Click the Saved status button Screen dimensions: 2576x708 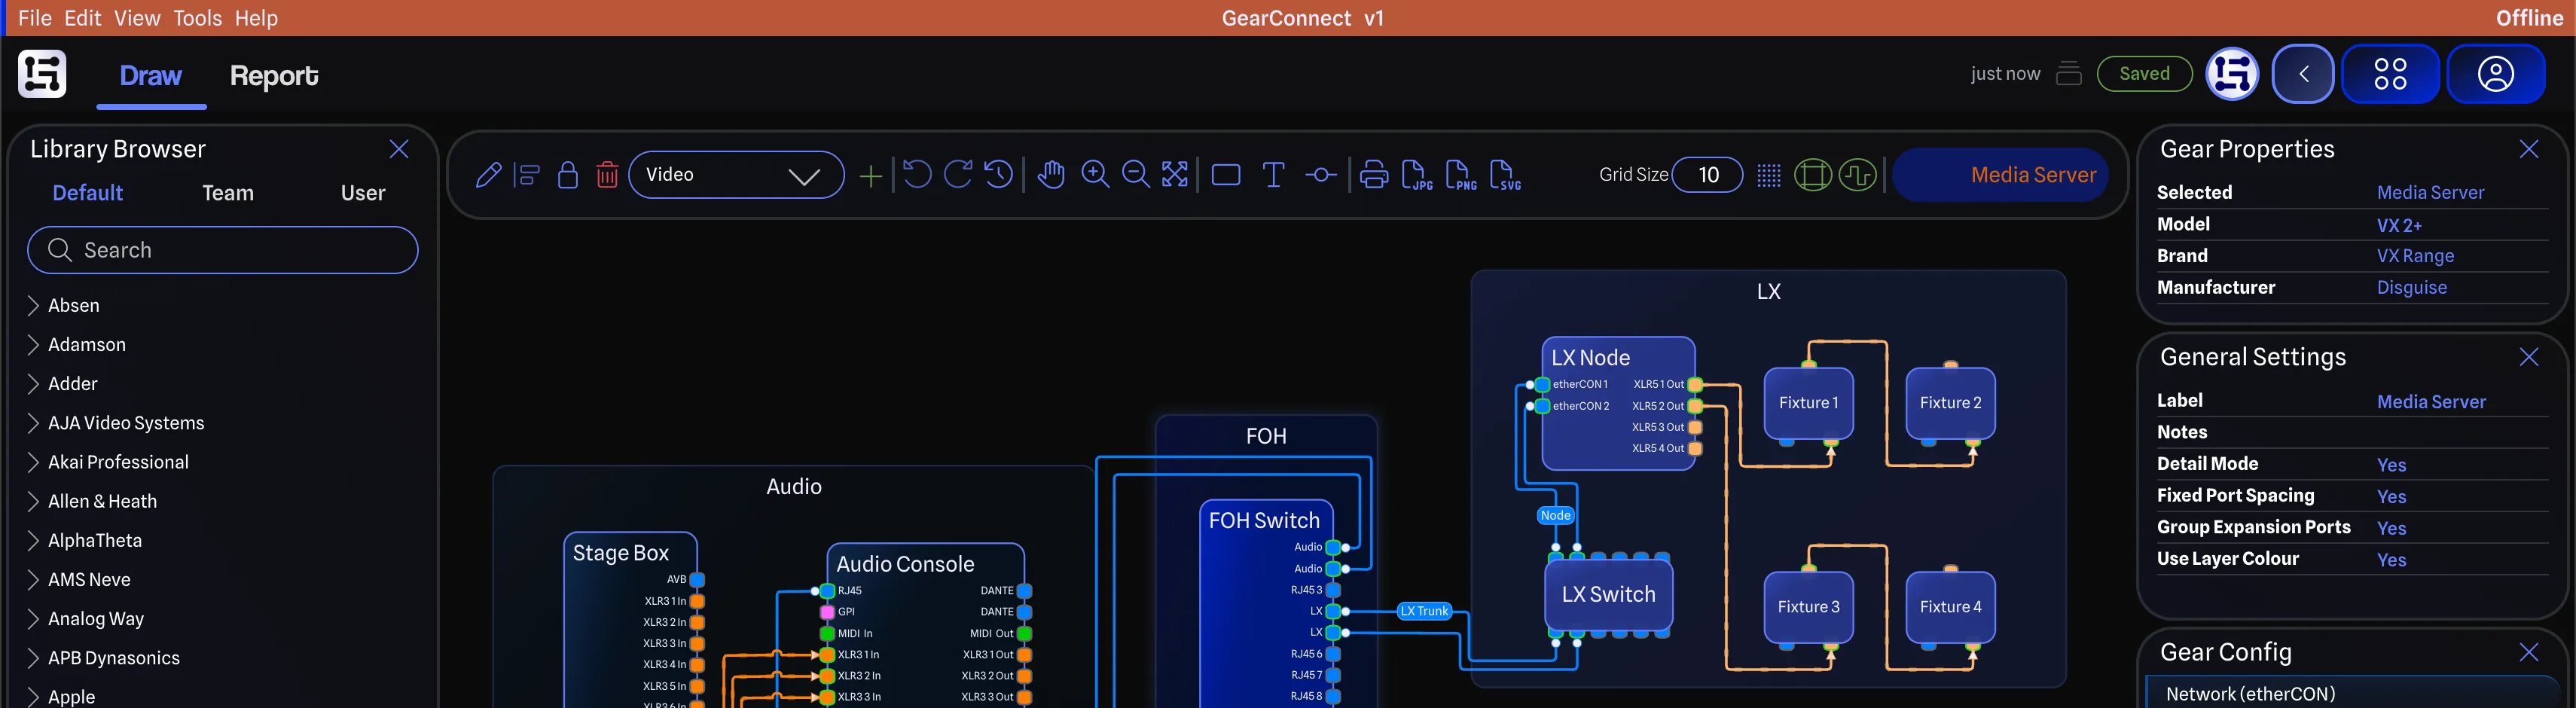tap(2144, 74)
